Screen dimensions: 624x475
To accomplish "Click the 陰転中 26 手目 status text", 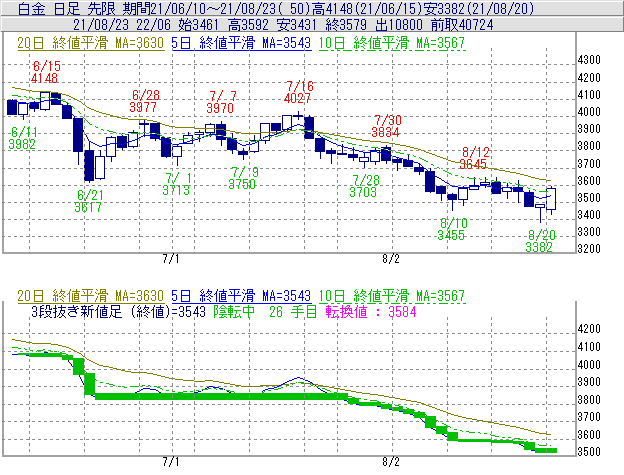I will (x=265, y=311).
